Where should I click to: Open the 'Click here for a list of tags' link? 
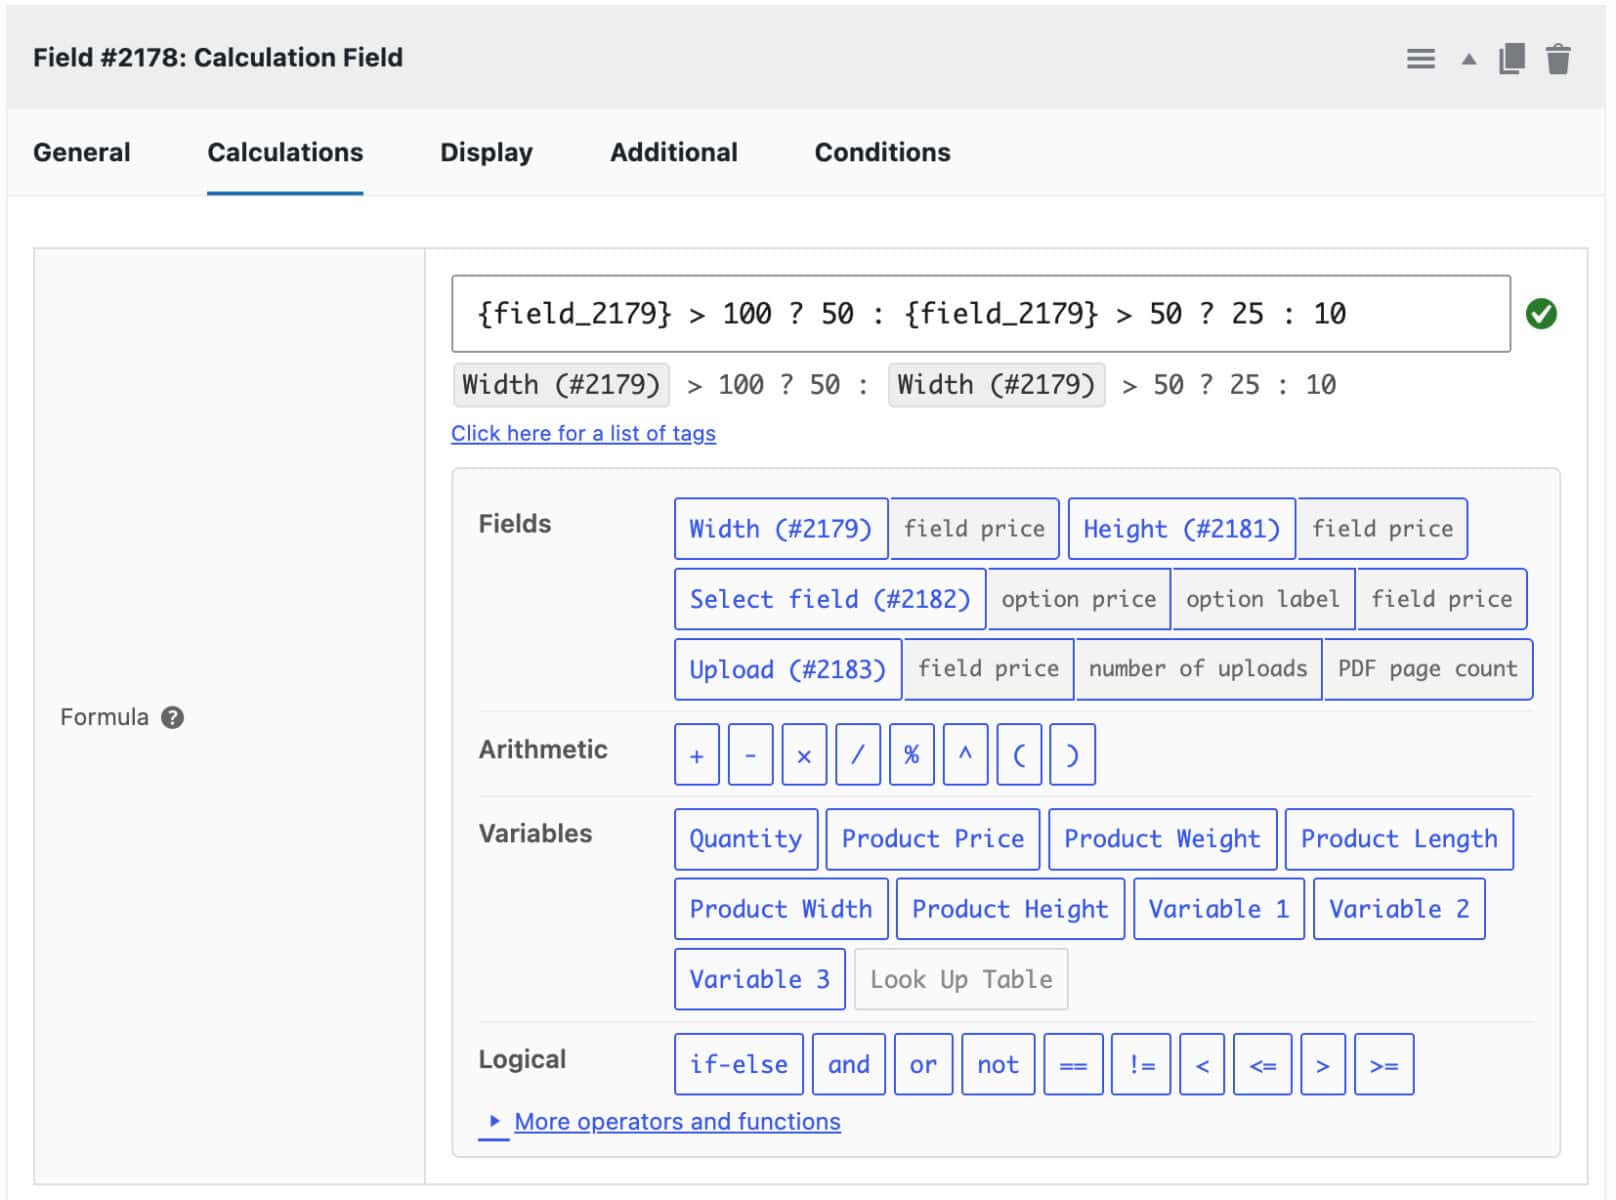tap(583, 433)
